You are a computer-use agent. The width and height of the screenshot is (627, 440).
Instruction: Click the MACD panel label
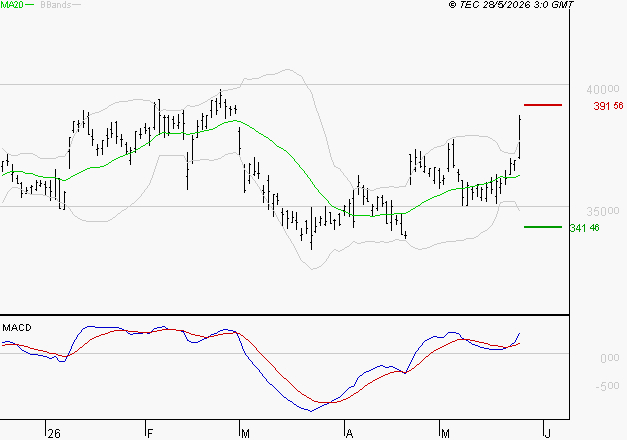coord(17,328)
